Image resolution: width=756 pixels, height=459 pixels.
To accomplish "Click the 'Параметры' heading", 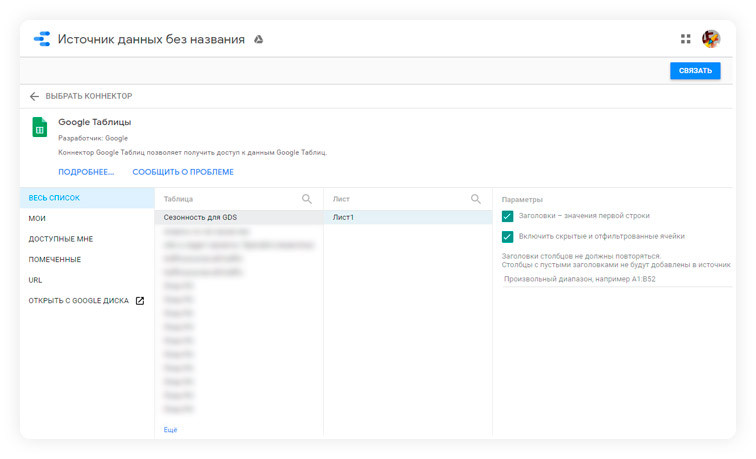I will 522,200.
